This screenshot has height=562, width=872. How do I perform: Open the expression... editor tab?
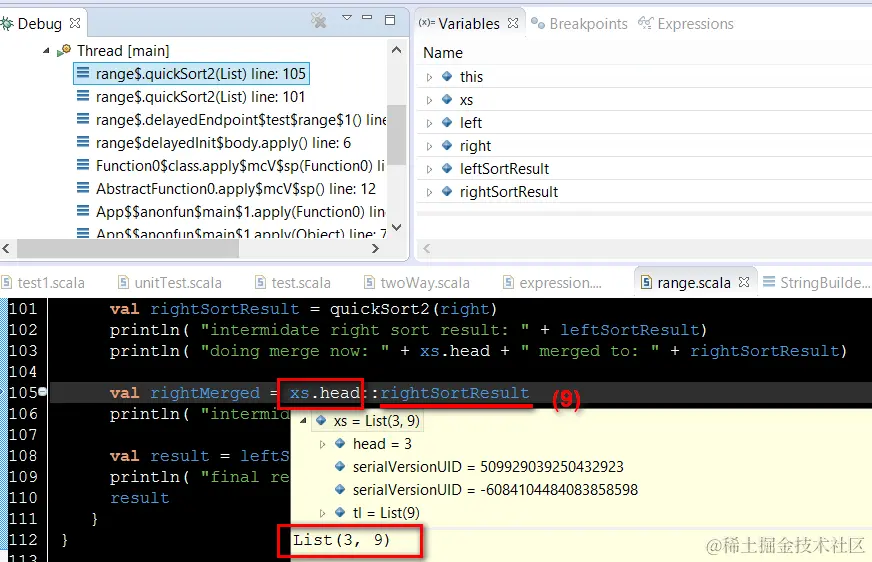[x=552, y=283]
